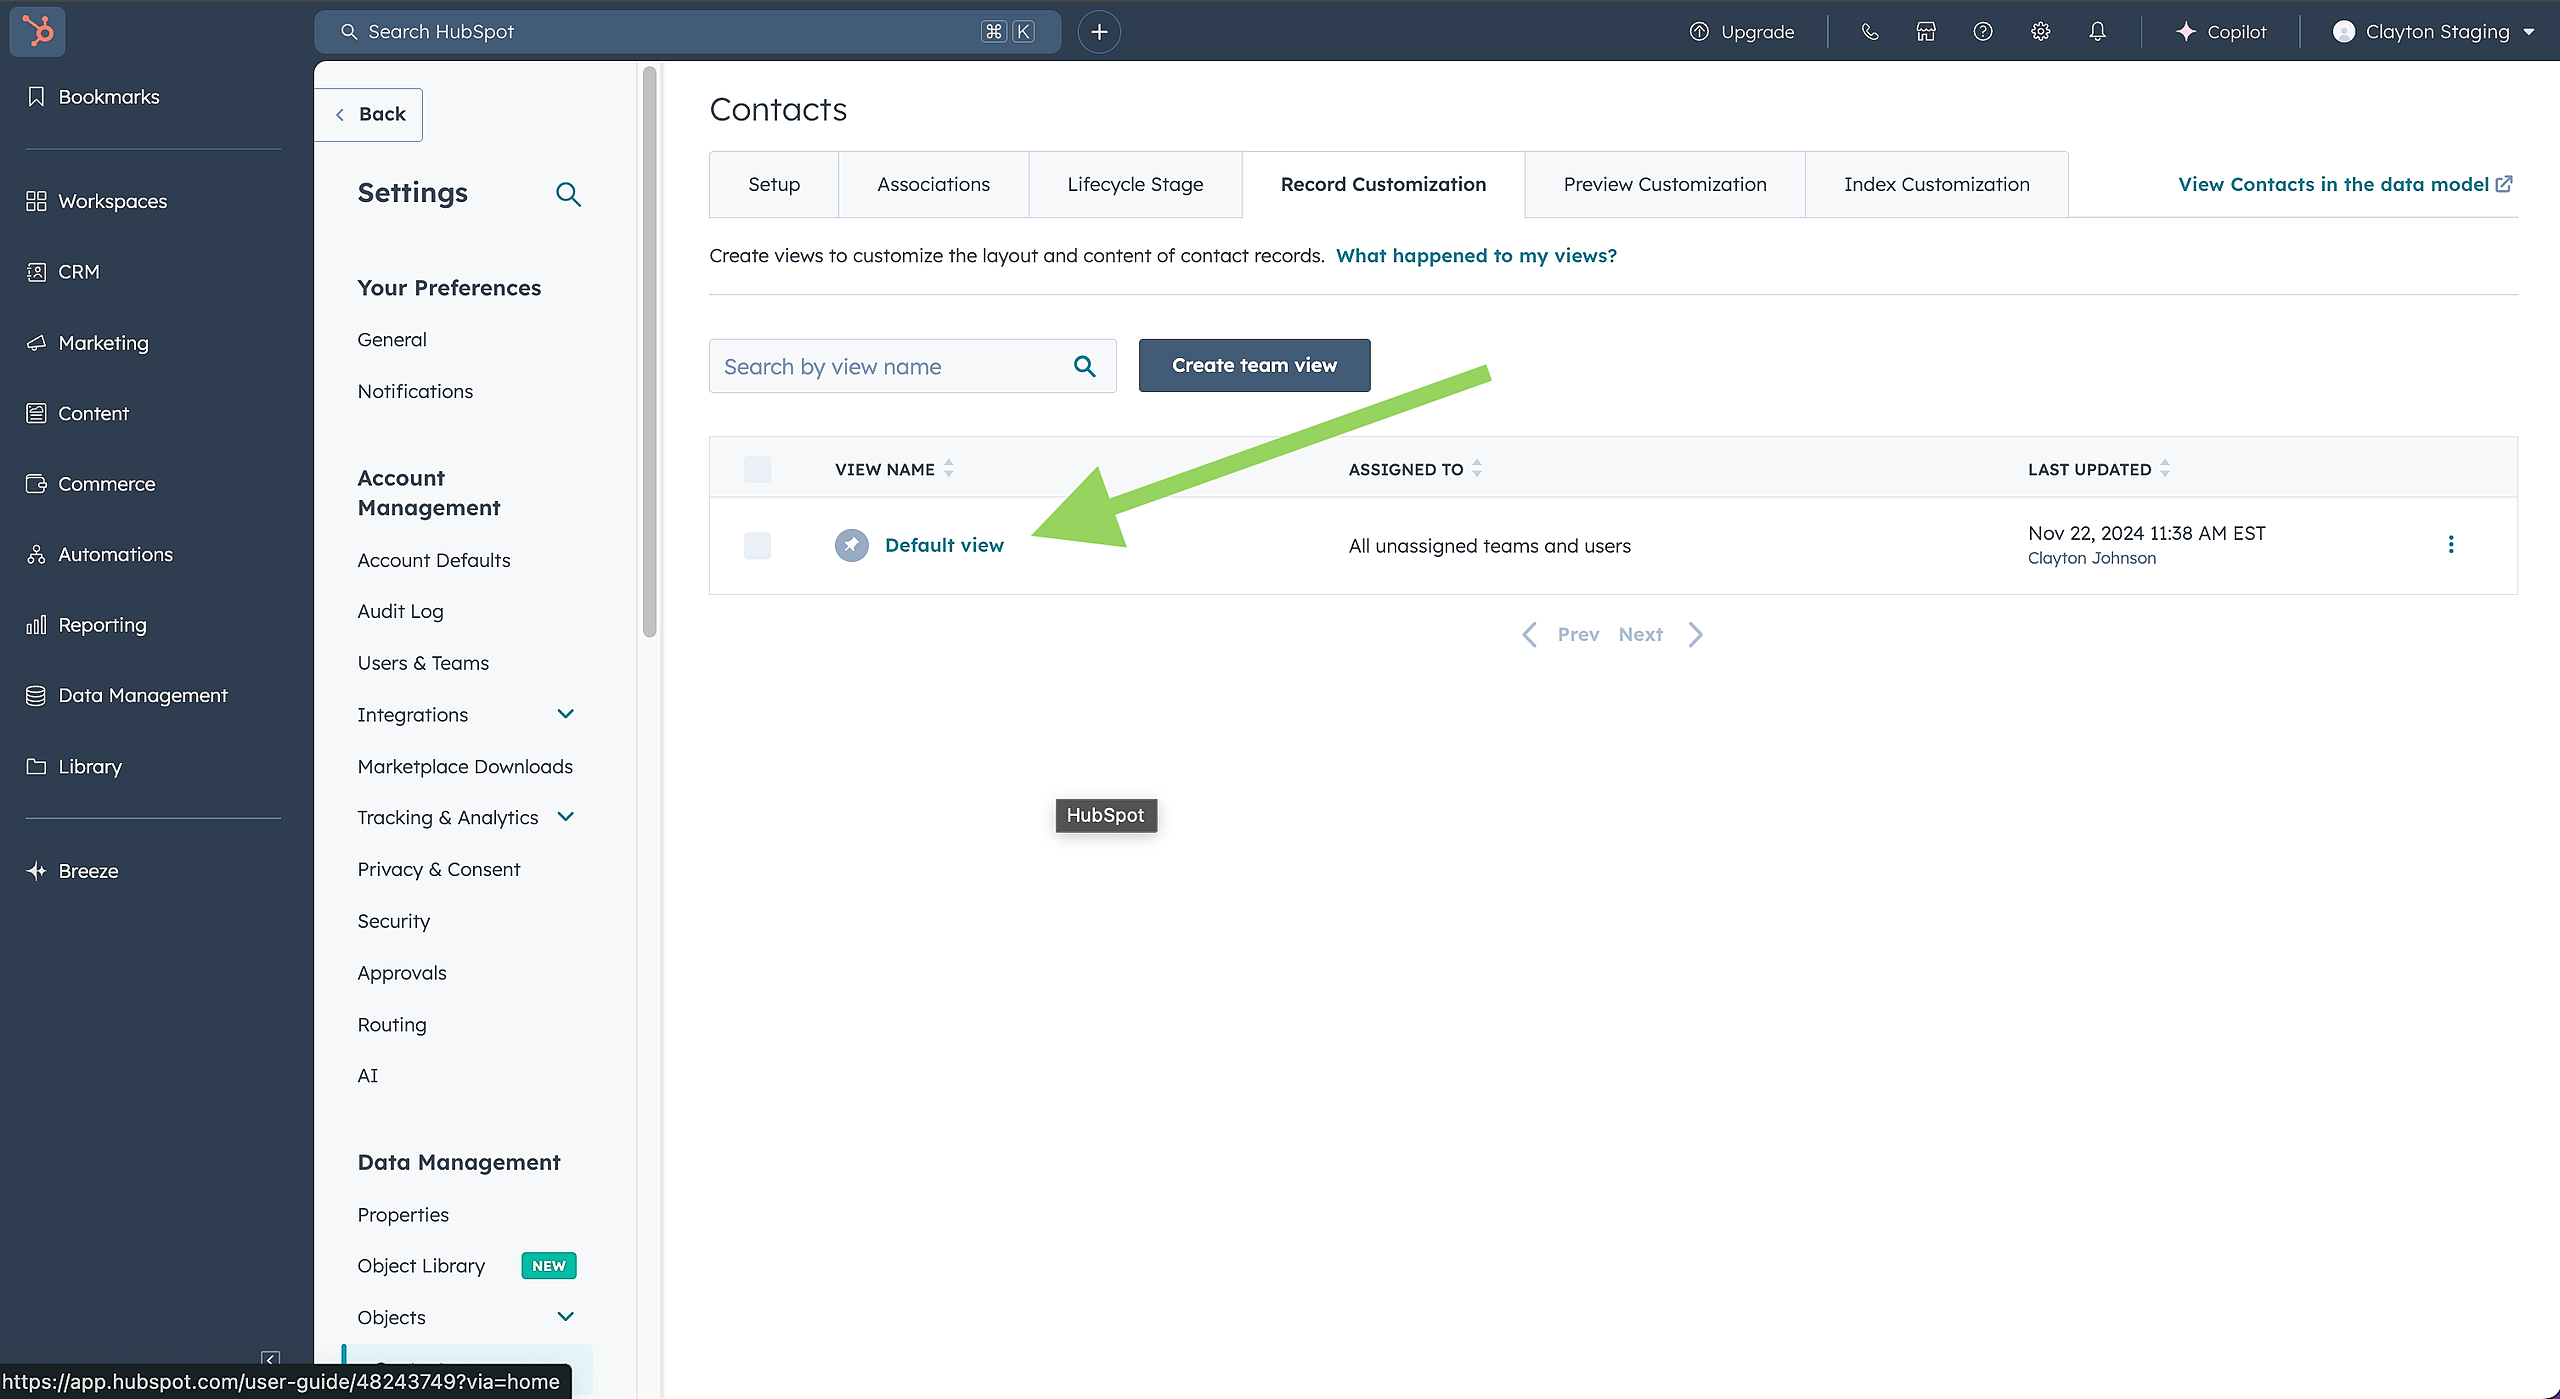Screen dimensions: 2560x1399
Task: Open the calling phone icon
Action: [x=1869, y=31]
